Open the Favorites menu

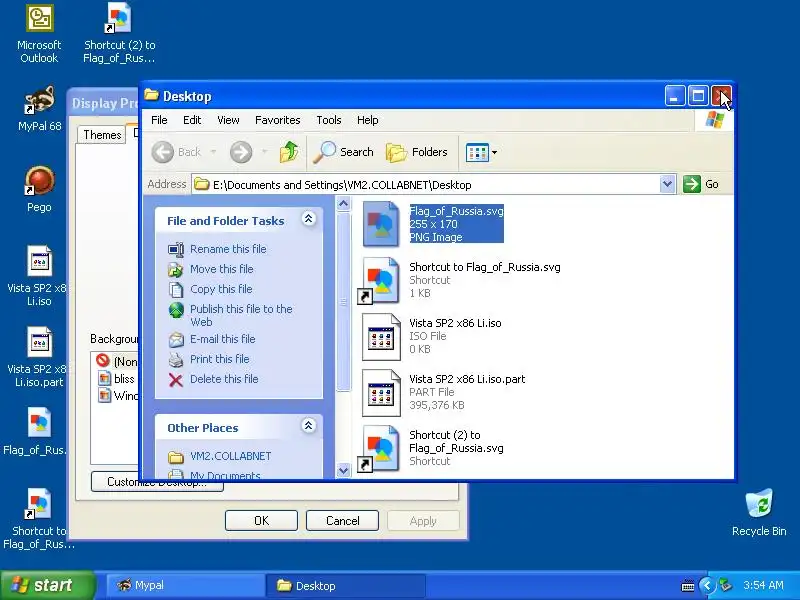coord(278,120)
